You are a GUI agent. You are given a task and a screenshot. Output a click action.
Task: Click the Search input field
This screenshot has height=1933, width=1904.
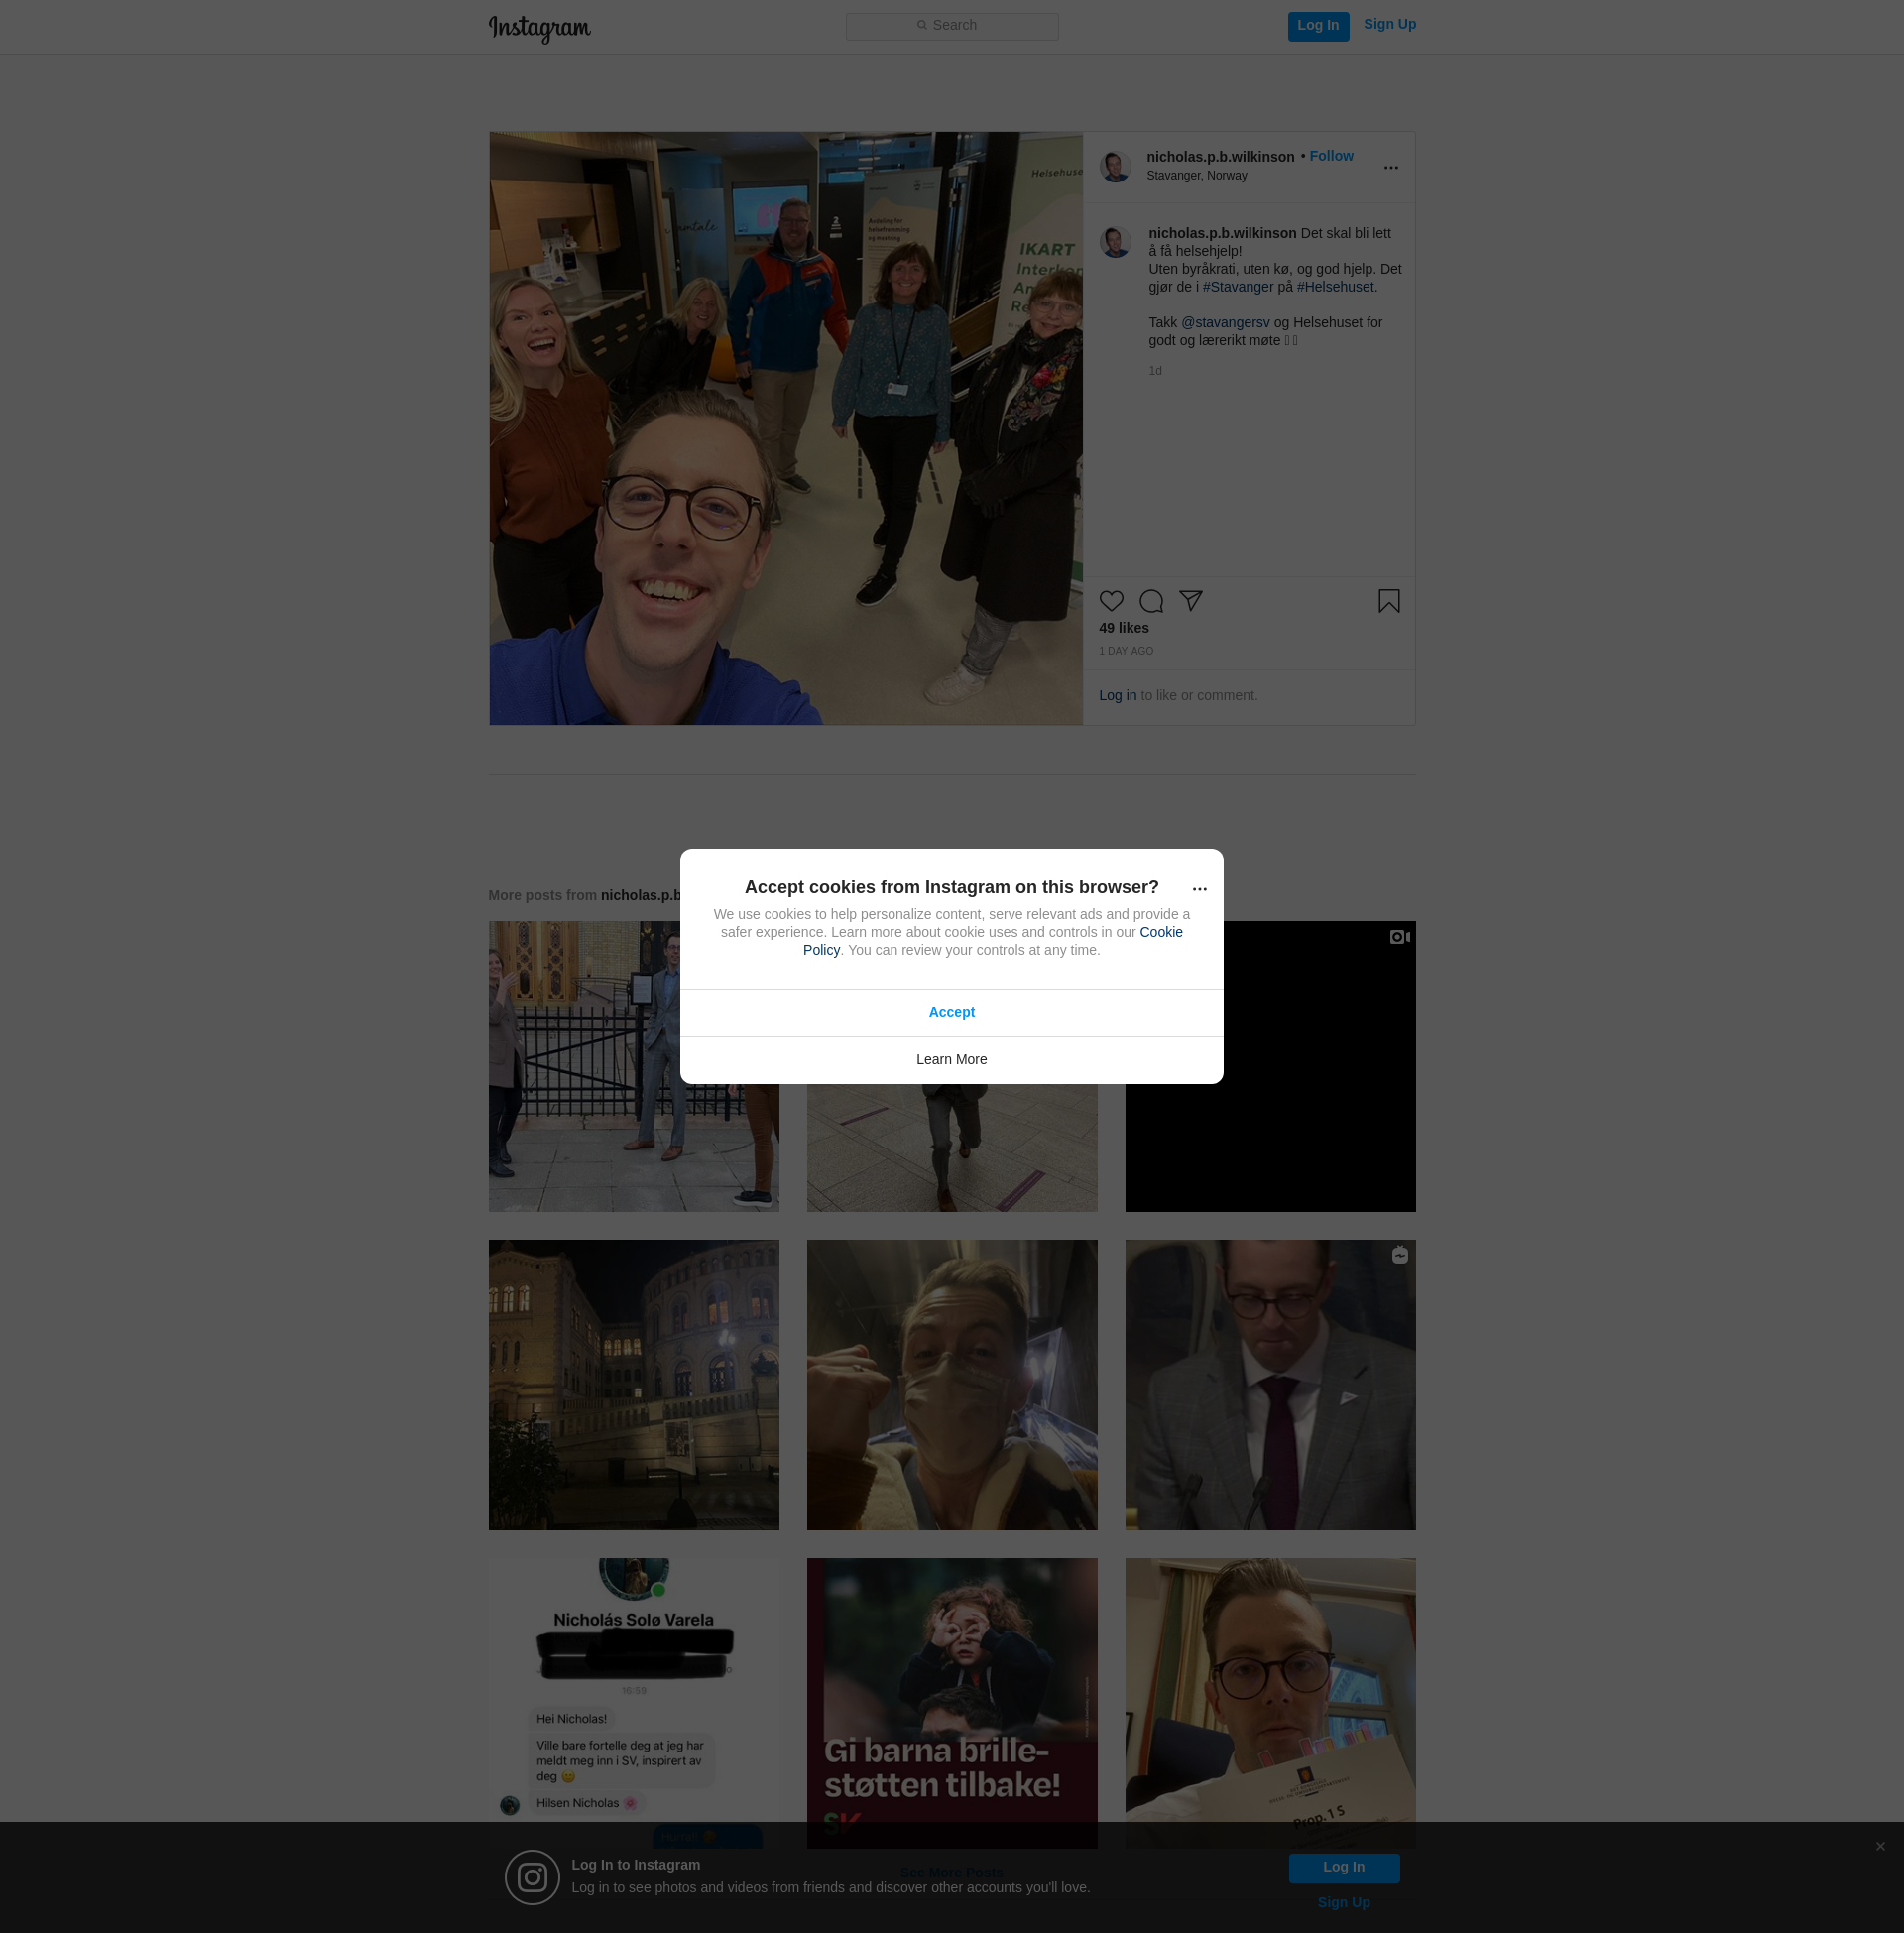[951, 26]
